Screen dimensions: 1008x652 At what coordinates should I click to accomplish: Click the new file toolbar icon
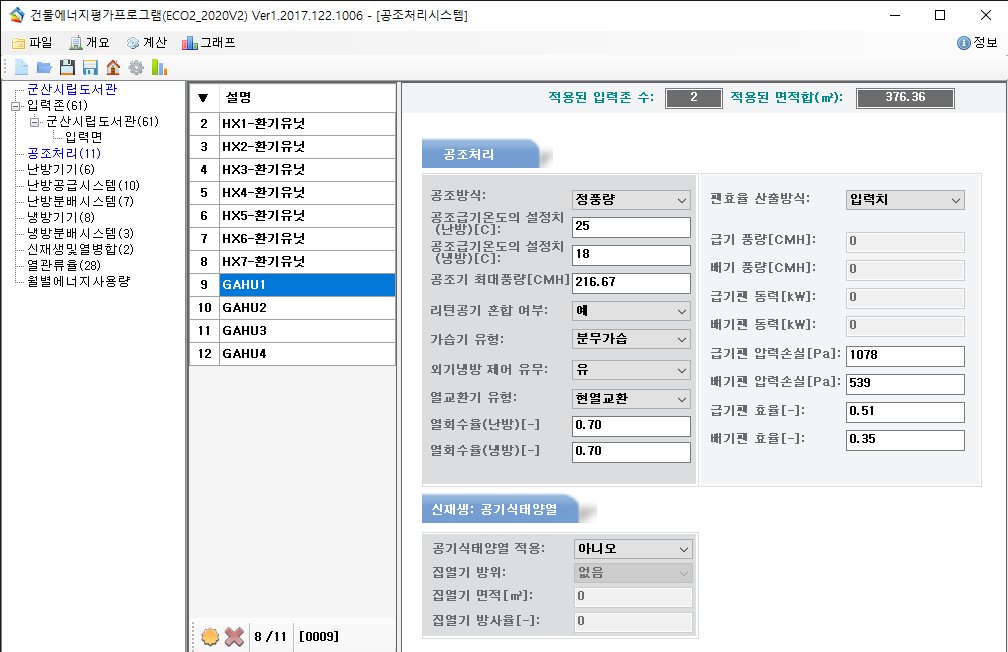[x=21, y=68]
